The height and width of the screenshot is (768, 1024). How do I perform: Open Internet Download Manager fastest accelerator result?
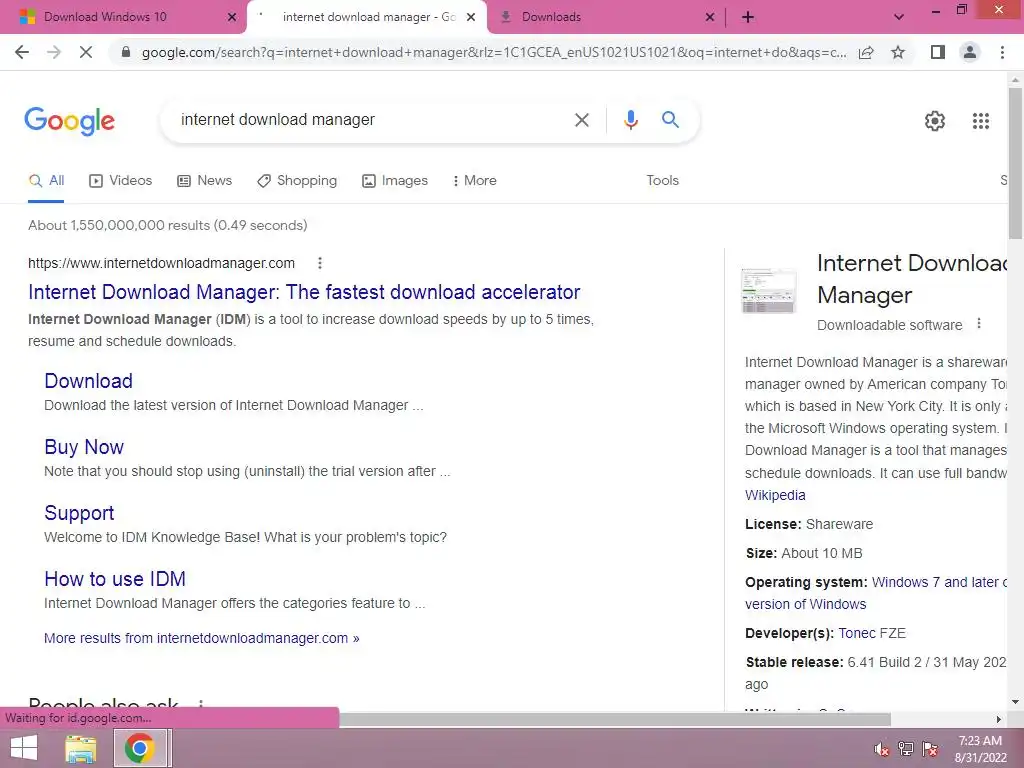point(304,292)
